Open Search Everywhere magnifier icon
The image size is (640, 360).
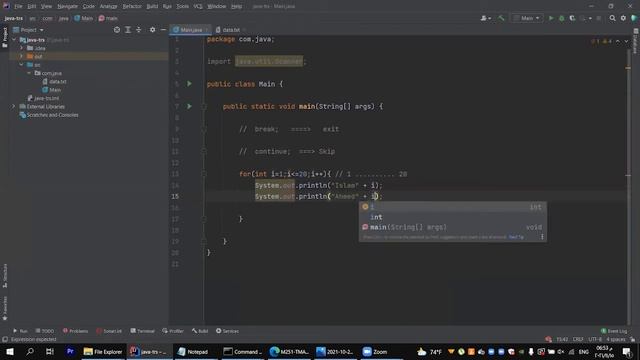point(612,18)
